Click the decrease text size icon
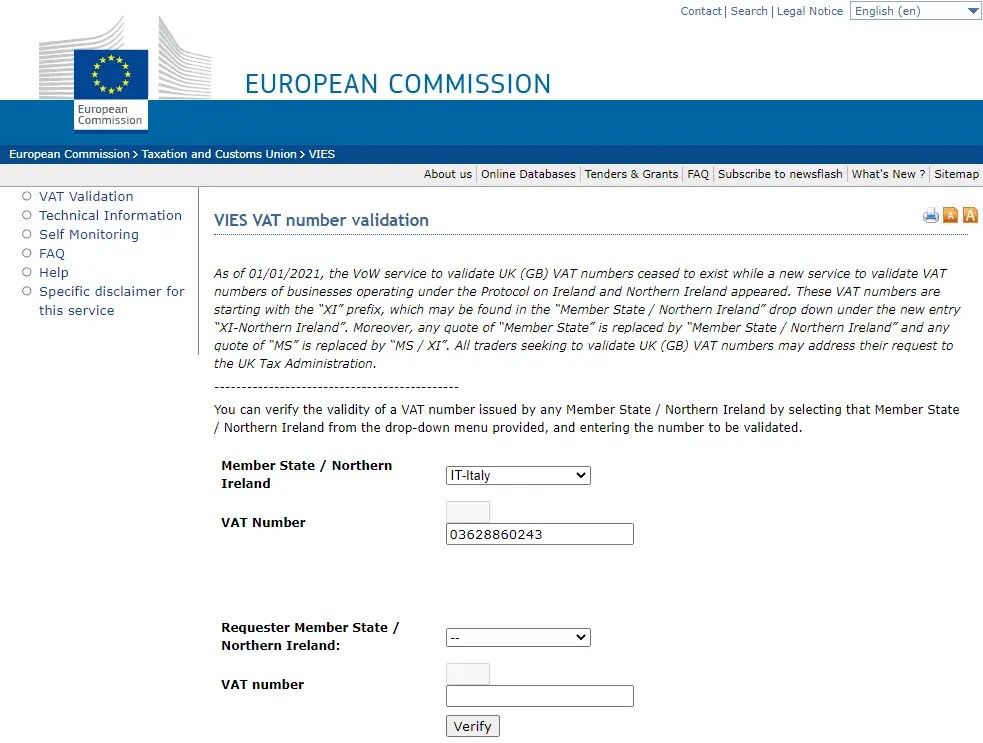Screen dimensions: 983x743 coord(950,215)
